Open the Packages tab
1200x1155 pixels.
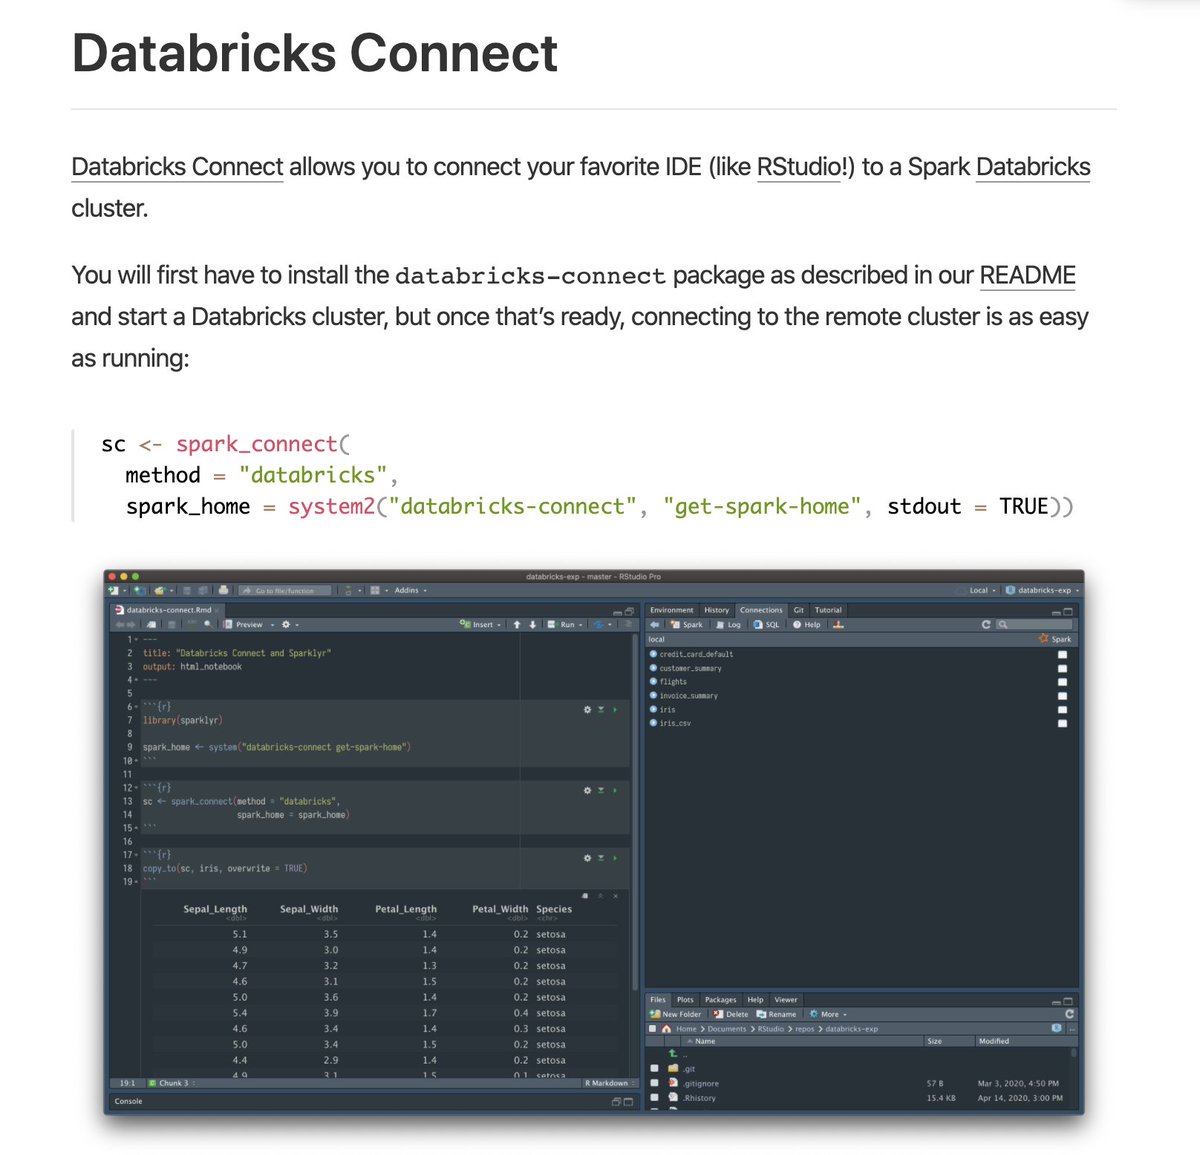(721, 1000)
